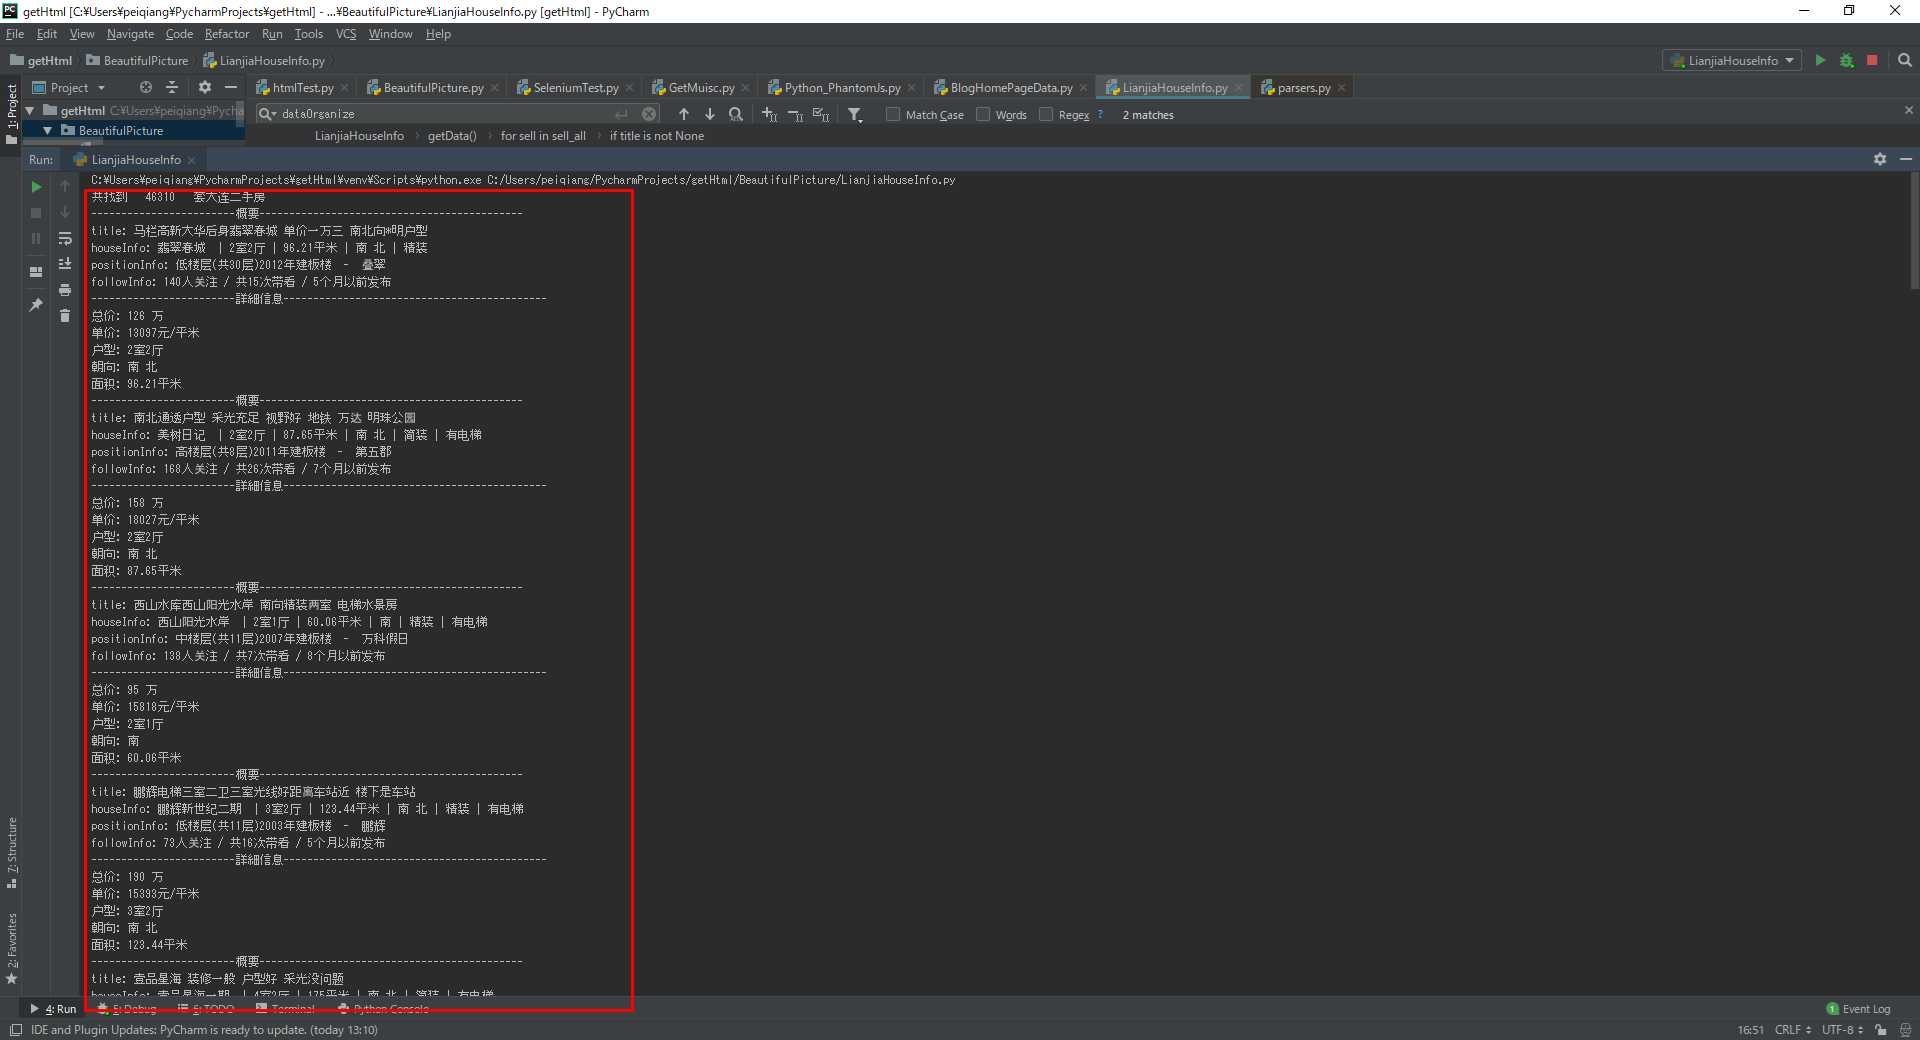The width and height of the screenshot is (1920, 1040).
Task: Toggle scroll to end of console
Action: click(x=65, y=264)
